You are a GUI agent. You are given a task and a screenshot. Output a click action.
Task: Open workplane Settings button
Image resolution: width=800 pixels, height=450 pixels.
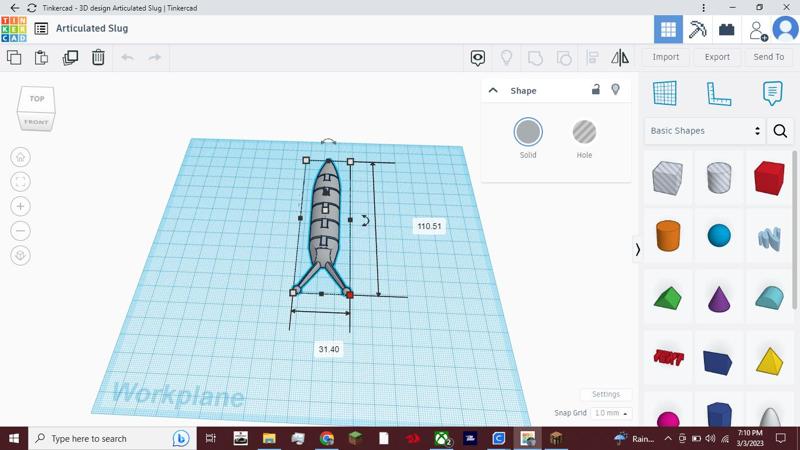tap(606, 394)
